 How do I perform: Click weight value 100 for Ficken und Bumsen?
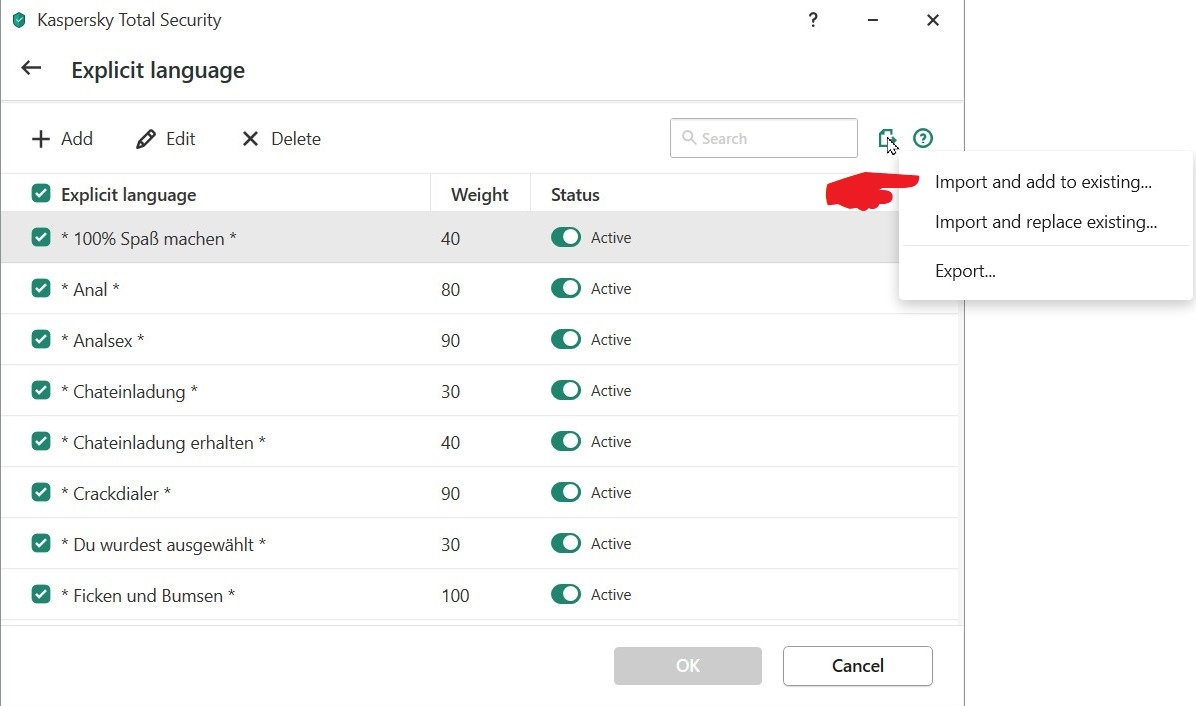(455, 595)
